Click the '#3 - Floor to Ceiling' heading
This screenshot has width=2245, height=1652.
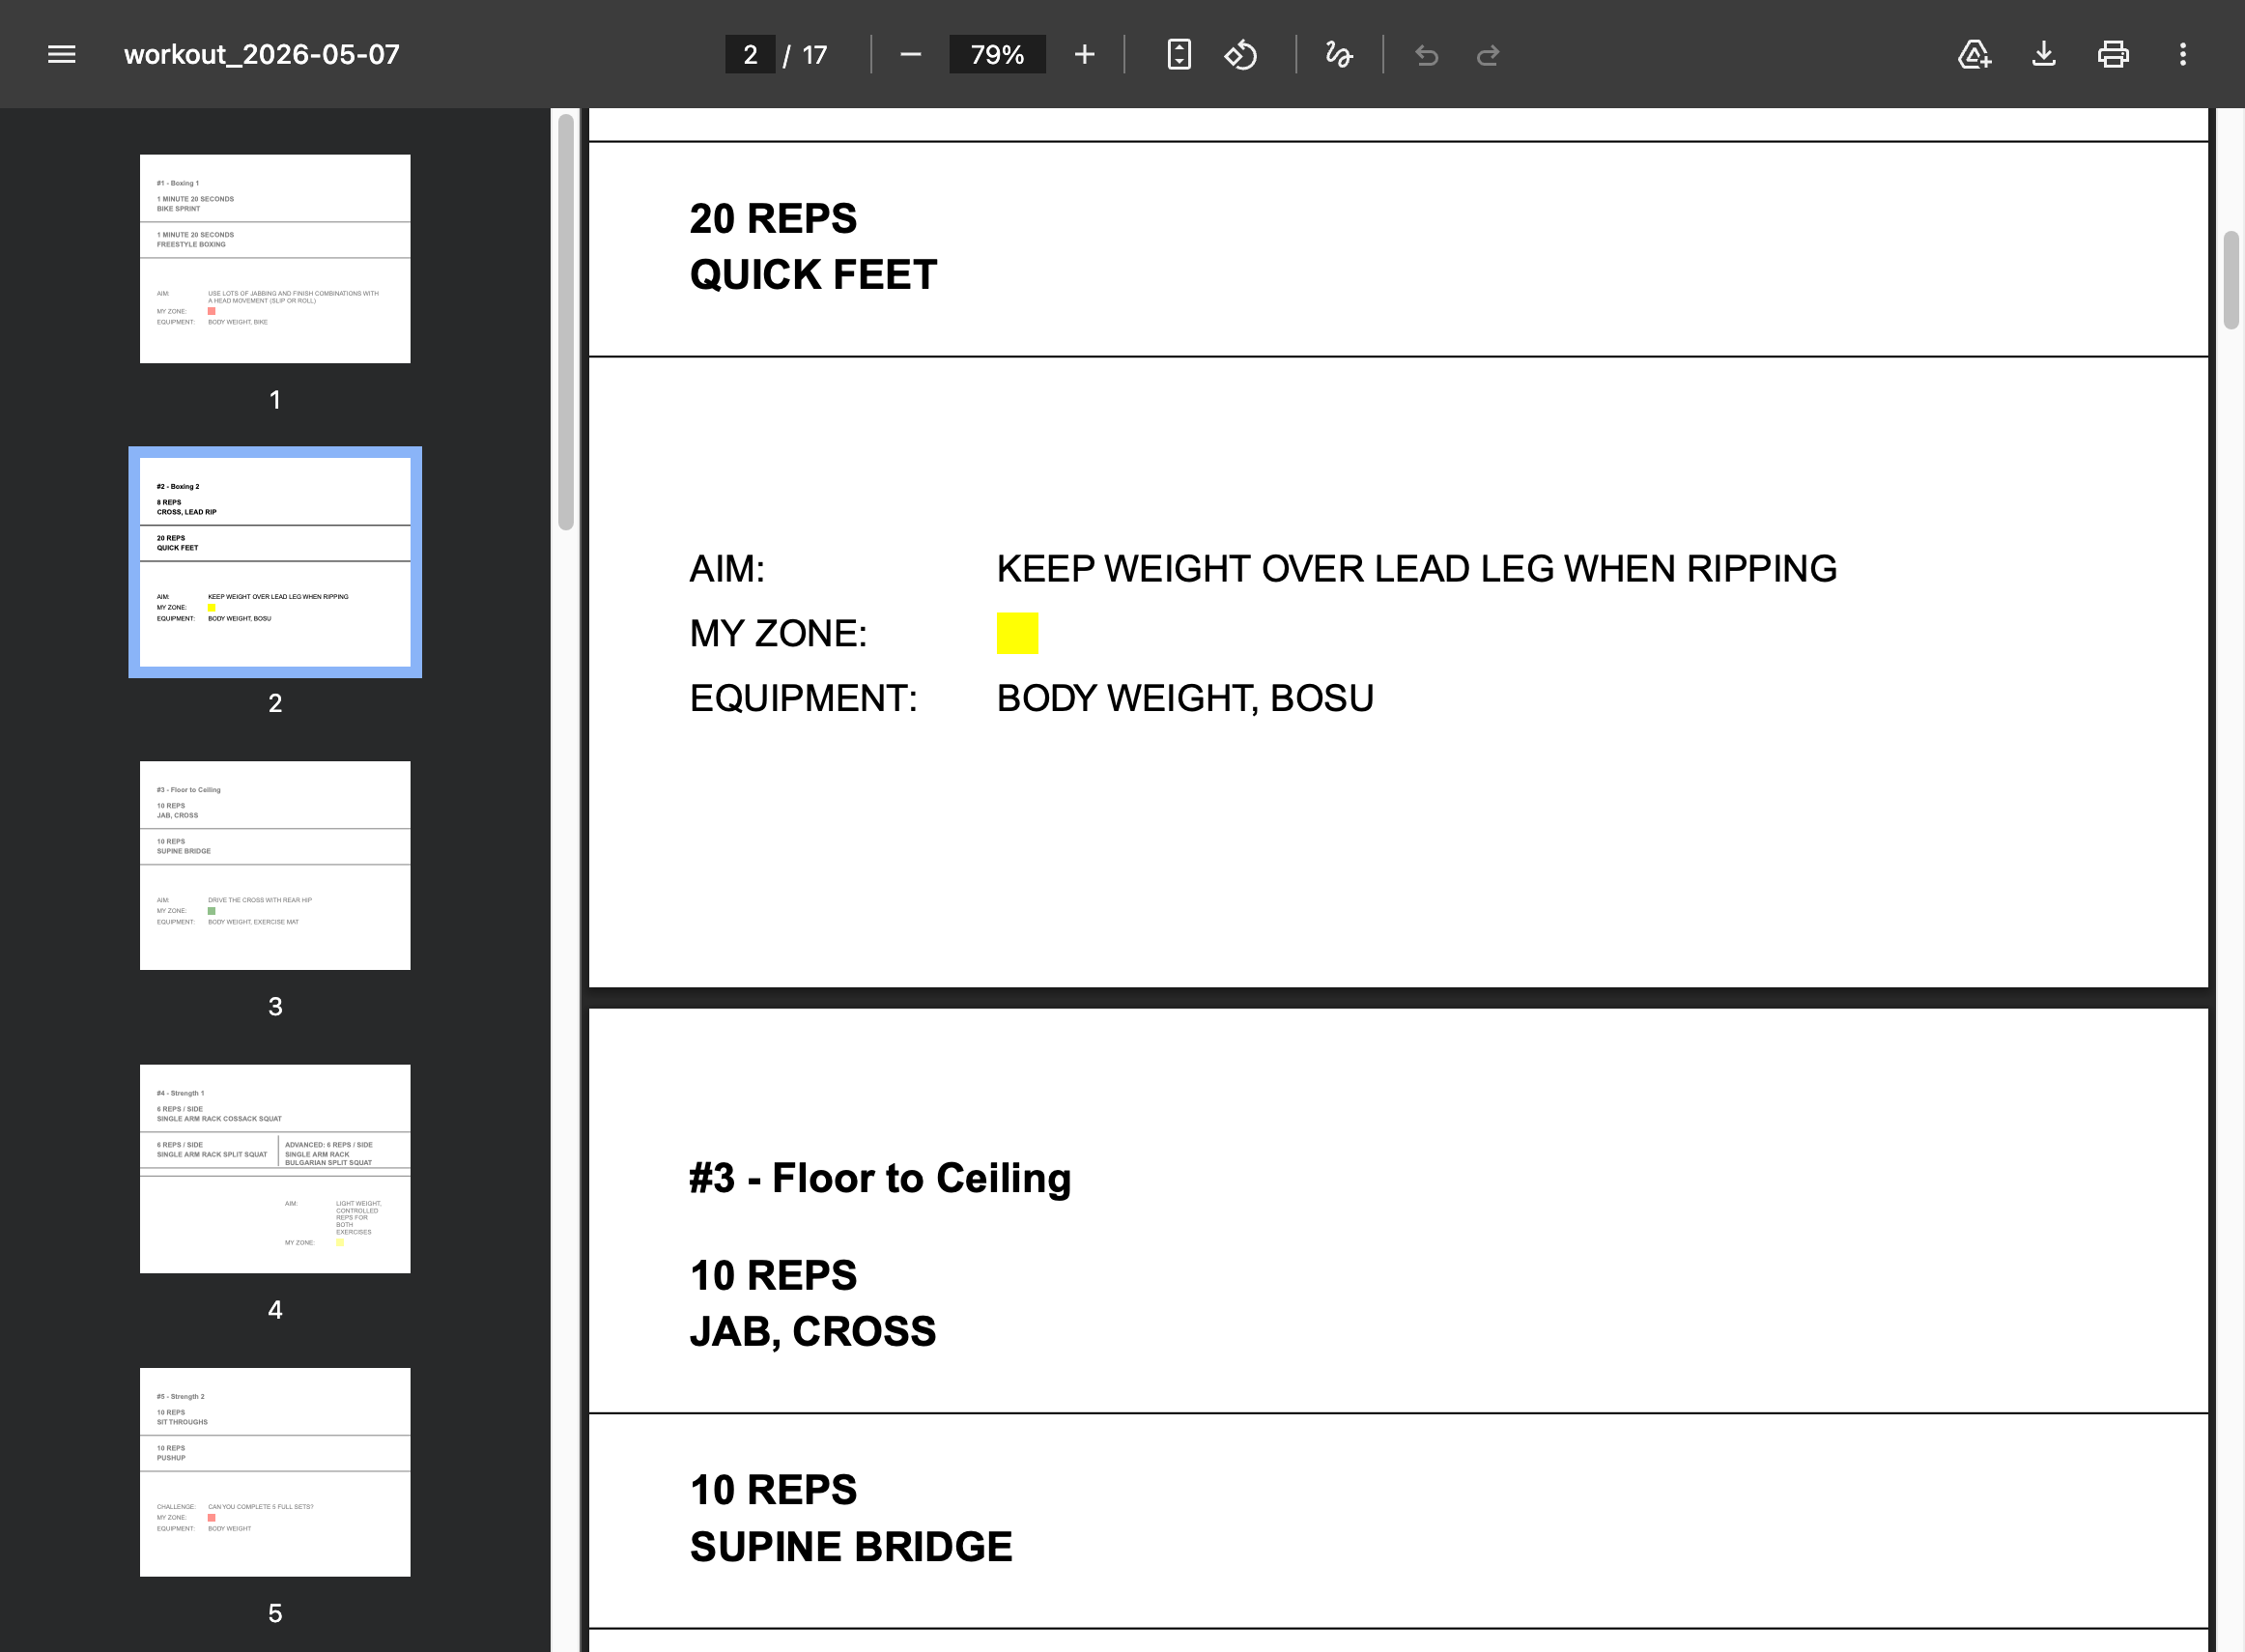(880, 1178)
